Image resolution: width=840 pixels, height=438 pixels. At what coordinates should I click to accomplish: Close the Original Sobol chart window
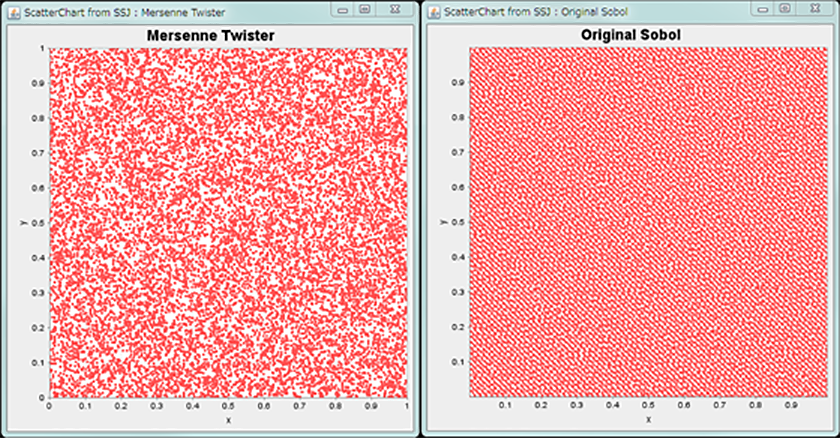(816, 9)
